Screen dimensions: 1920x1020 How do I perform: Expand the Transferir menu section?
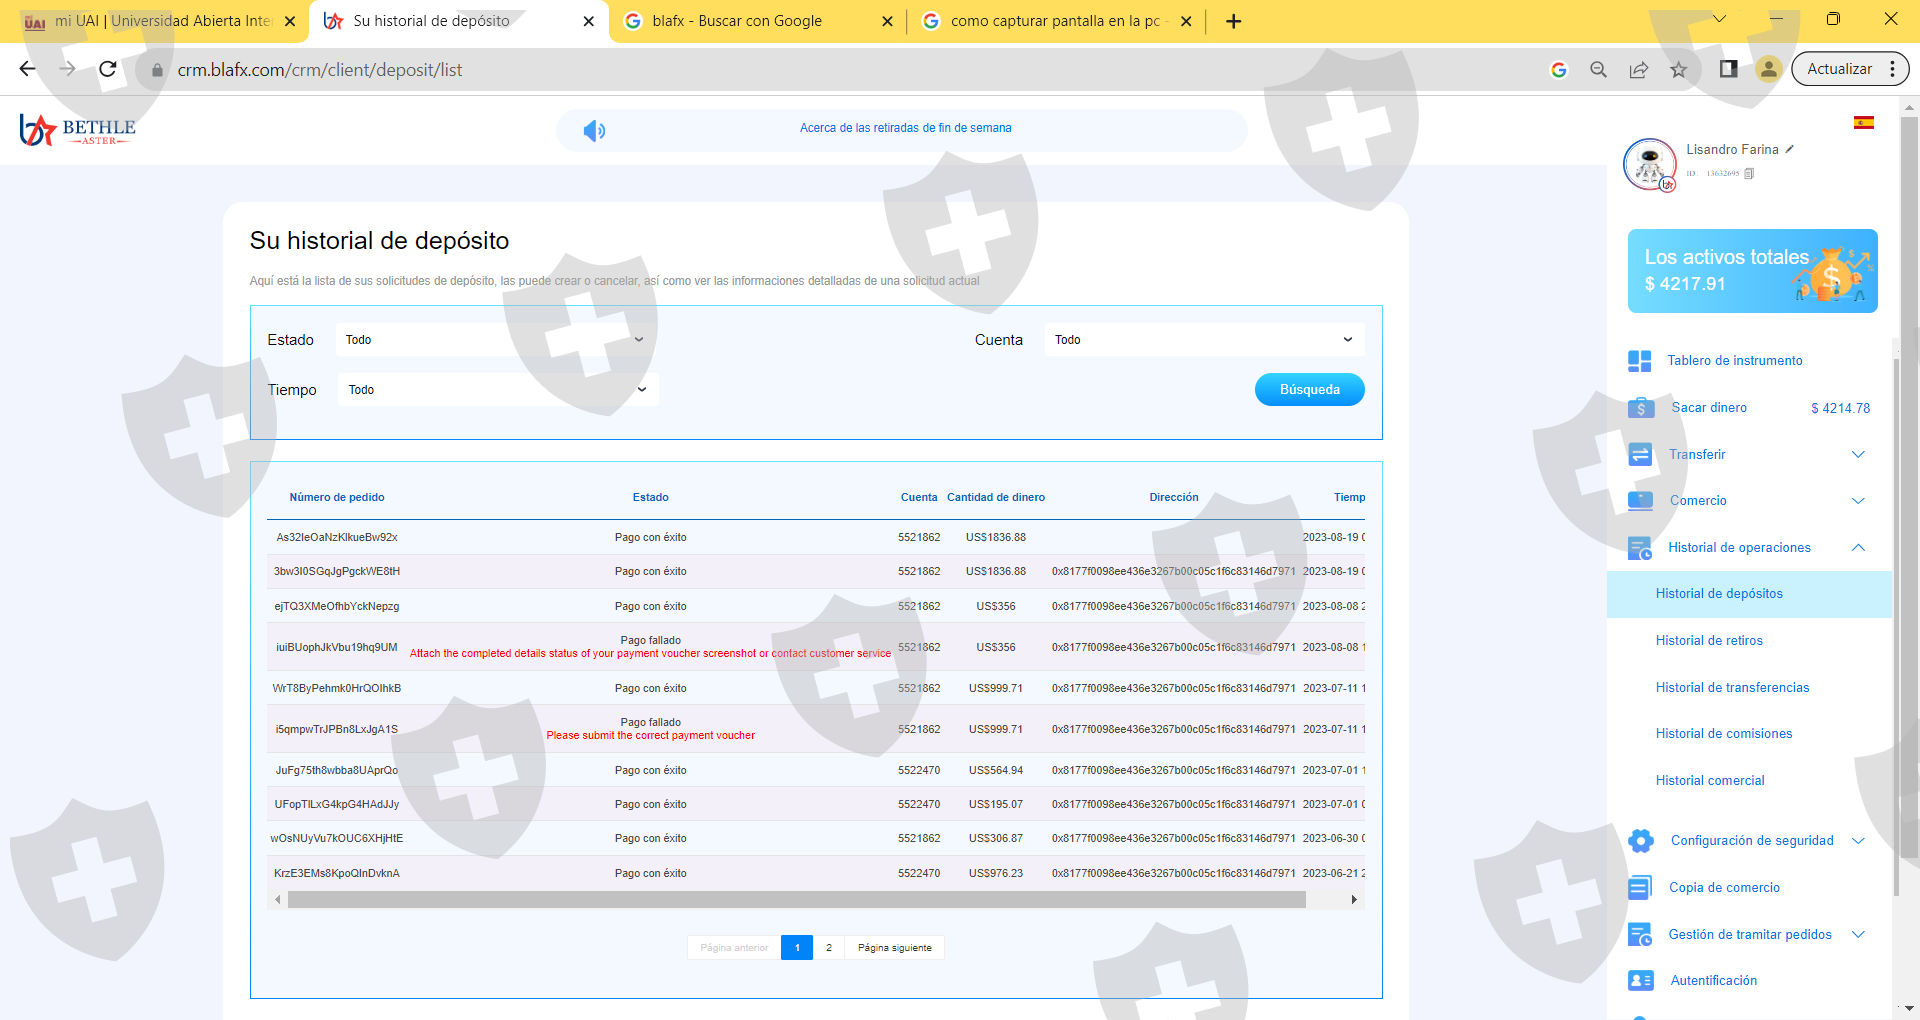click(1857, 455)
